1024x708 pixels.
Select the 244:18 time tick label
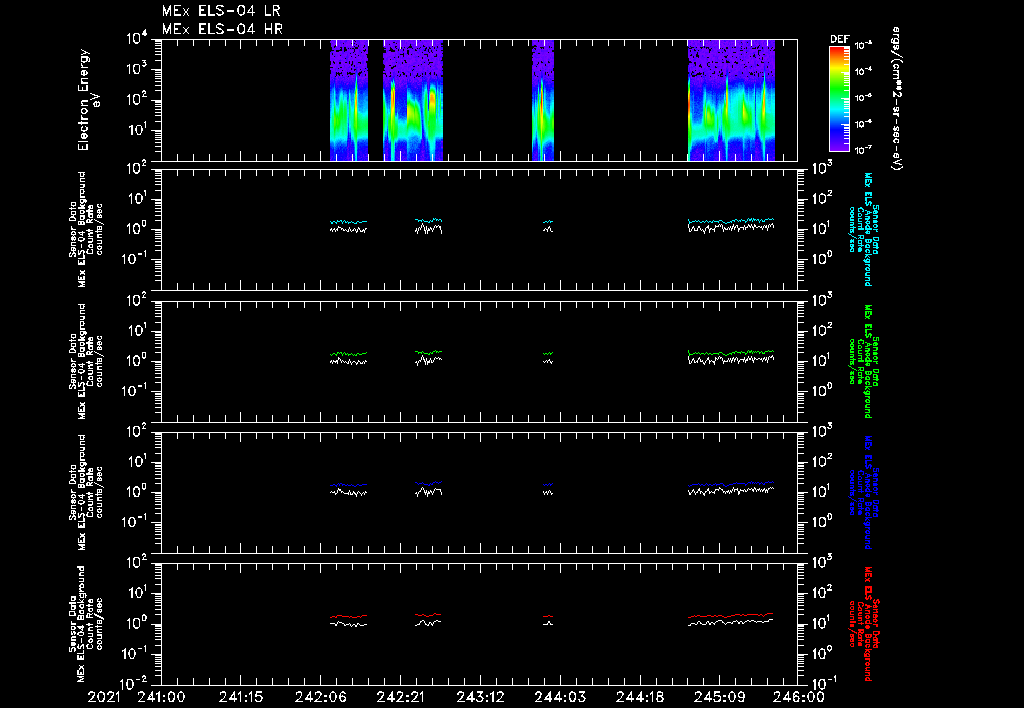point(639,698)
